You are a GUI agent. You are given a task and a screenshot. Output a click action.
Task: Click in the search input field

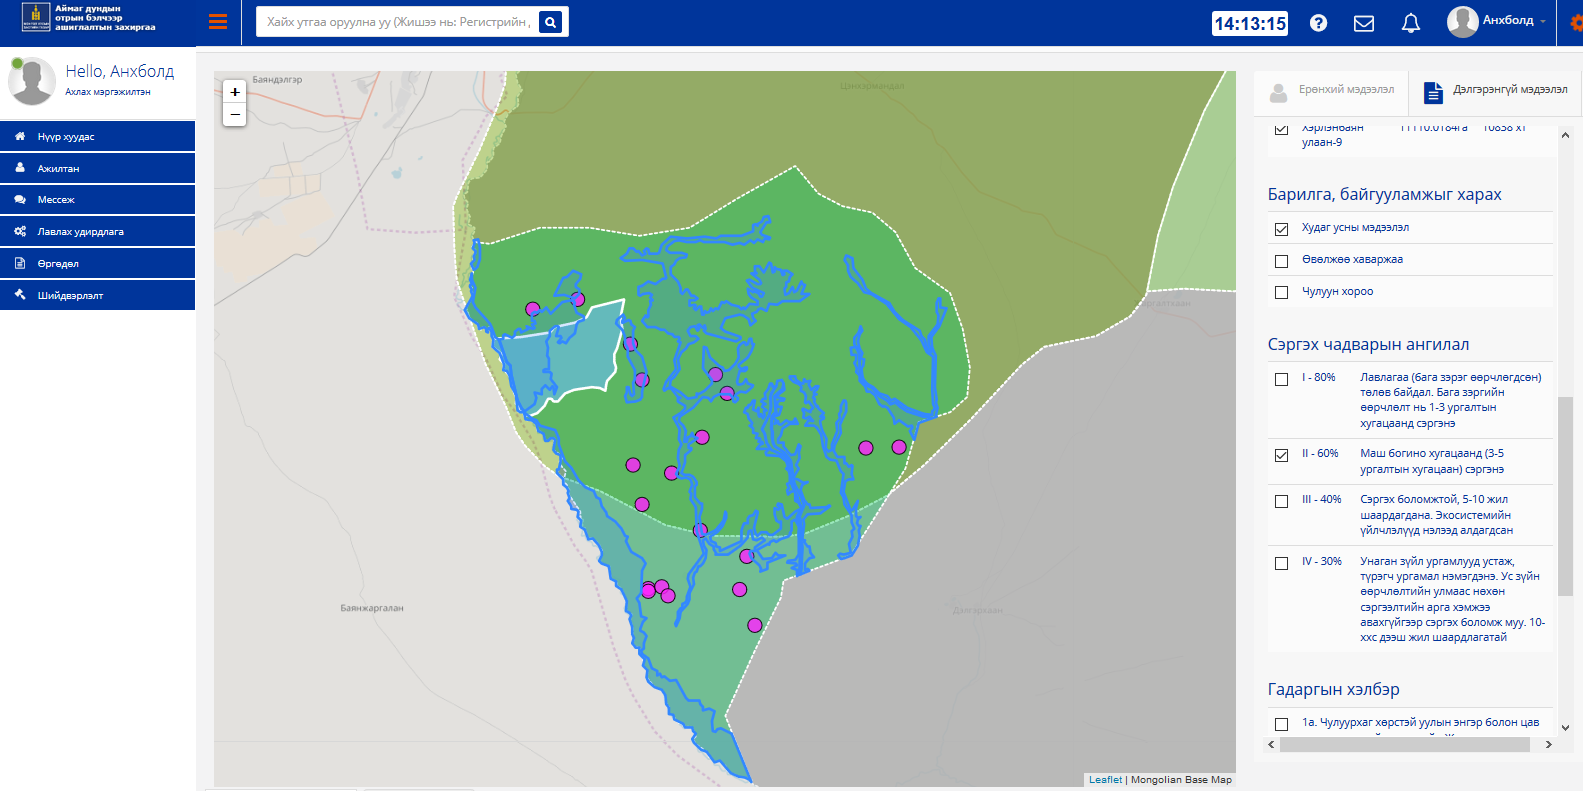tap(397, 22)
